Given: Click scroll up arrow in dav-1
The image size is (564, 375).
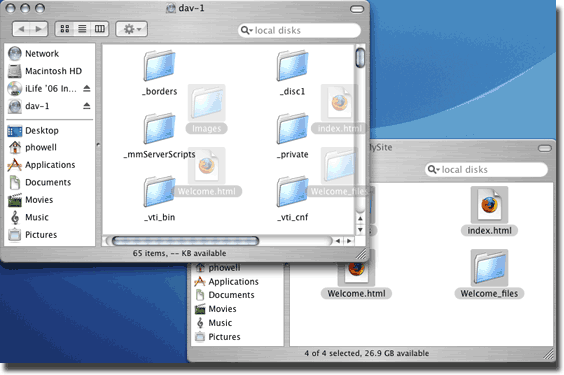Looking at the screenshot, I should tap(360, 219).
